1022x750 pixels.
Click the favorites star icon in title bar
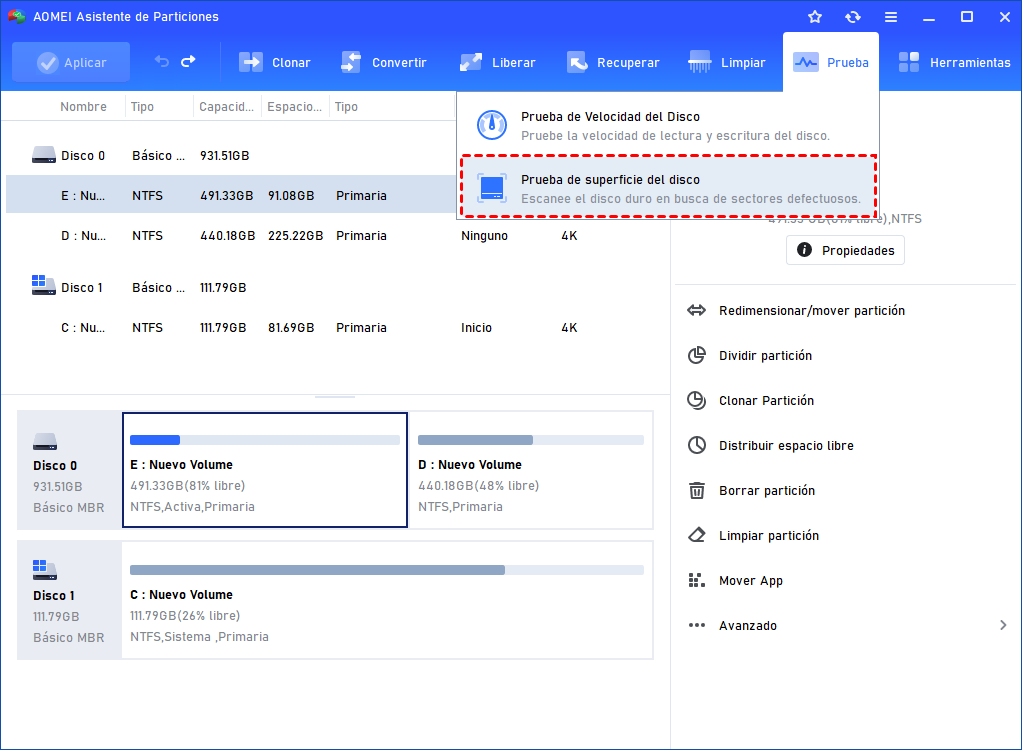tap(815, 17)
